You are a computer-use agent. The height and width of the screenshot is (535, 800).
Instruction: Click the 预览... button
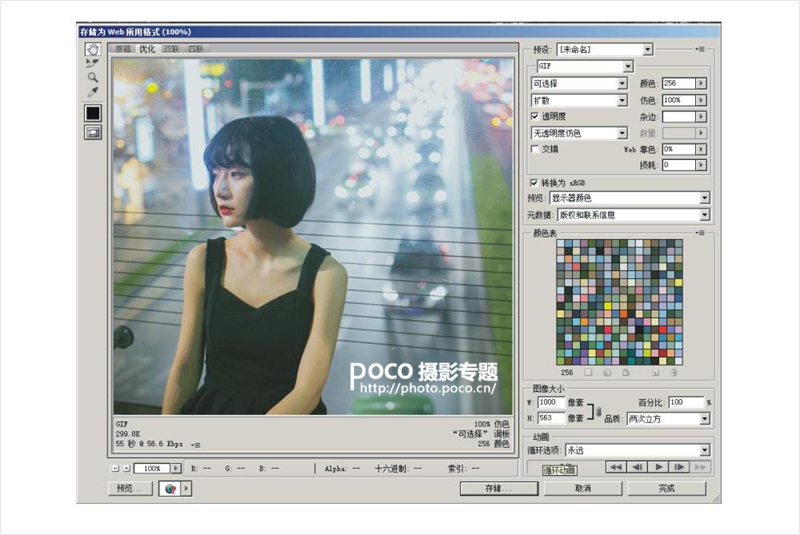click(x=131, y=489)
